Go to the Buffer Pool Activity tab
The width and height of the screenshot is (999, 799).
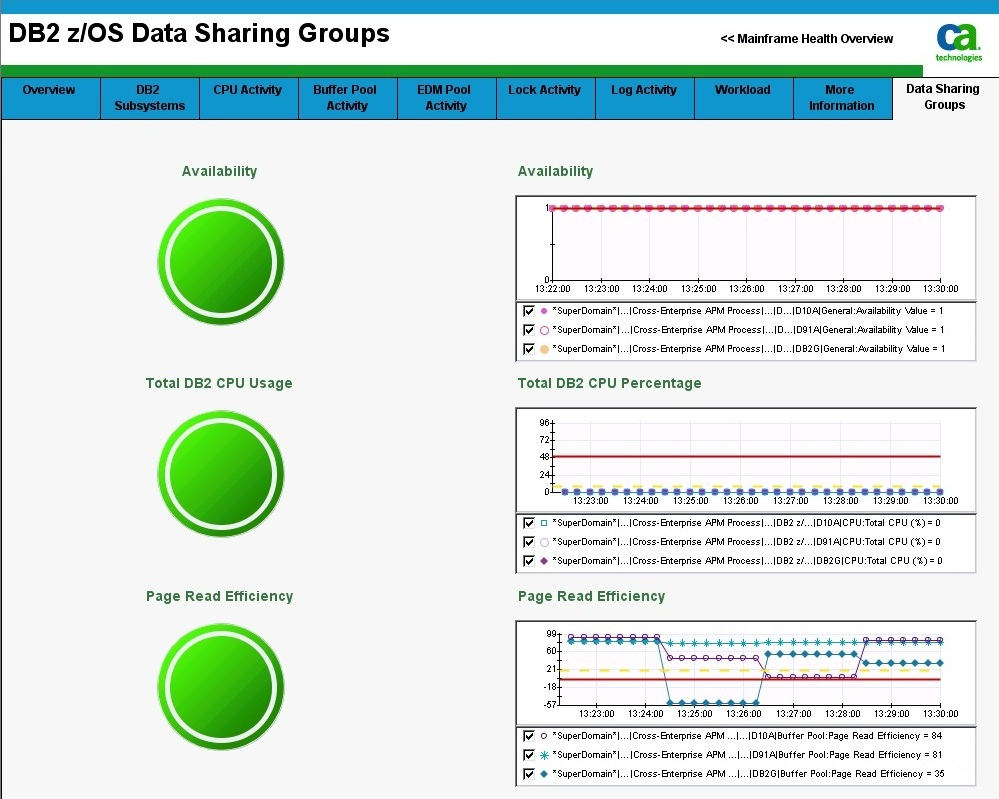[x=347, y=98]
